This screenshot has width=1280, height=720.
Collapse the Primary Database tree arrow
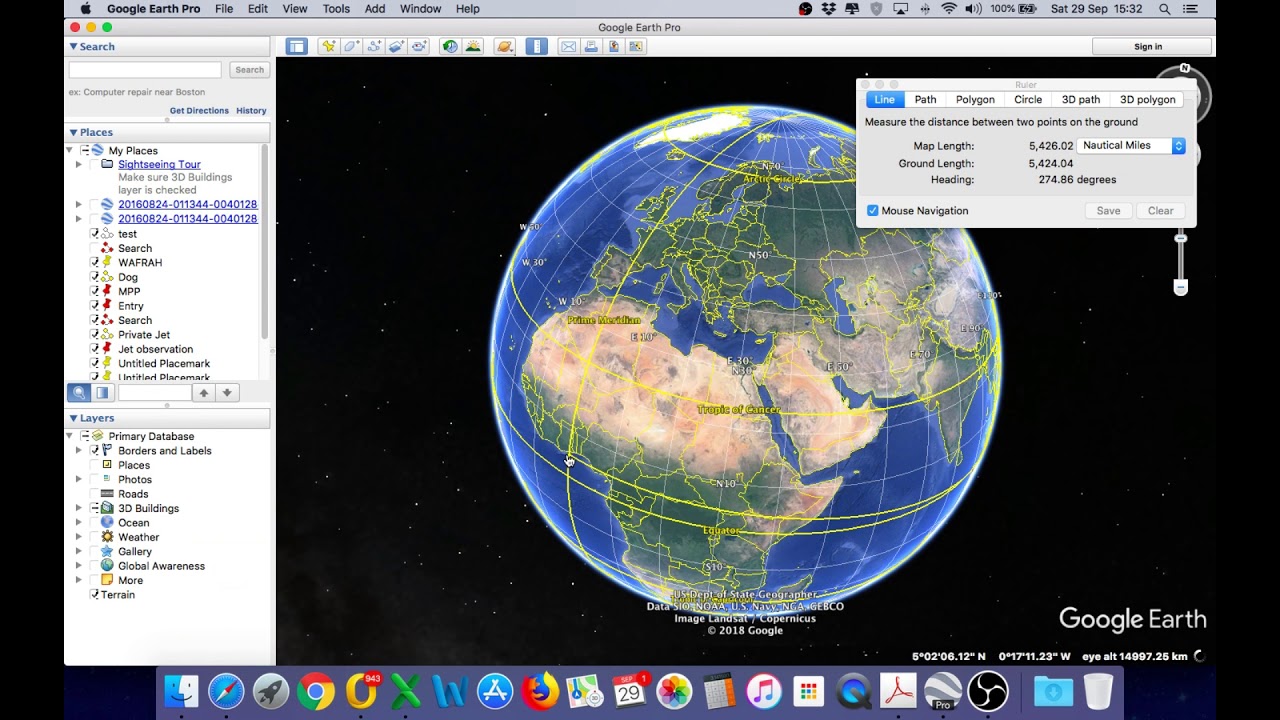70,436
